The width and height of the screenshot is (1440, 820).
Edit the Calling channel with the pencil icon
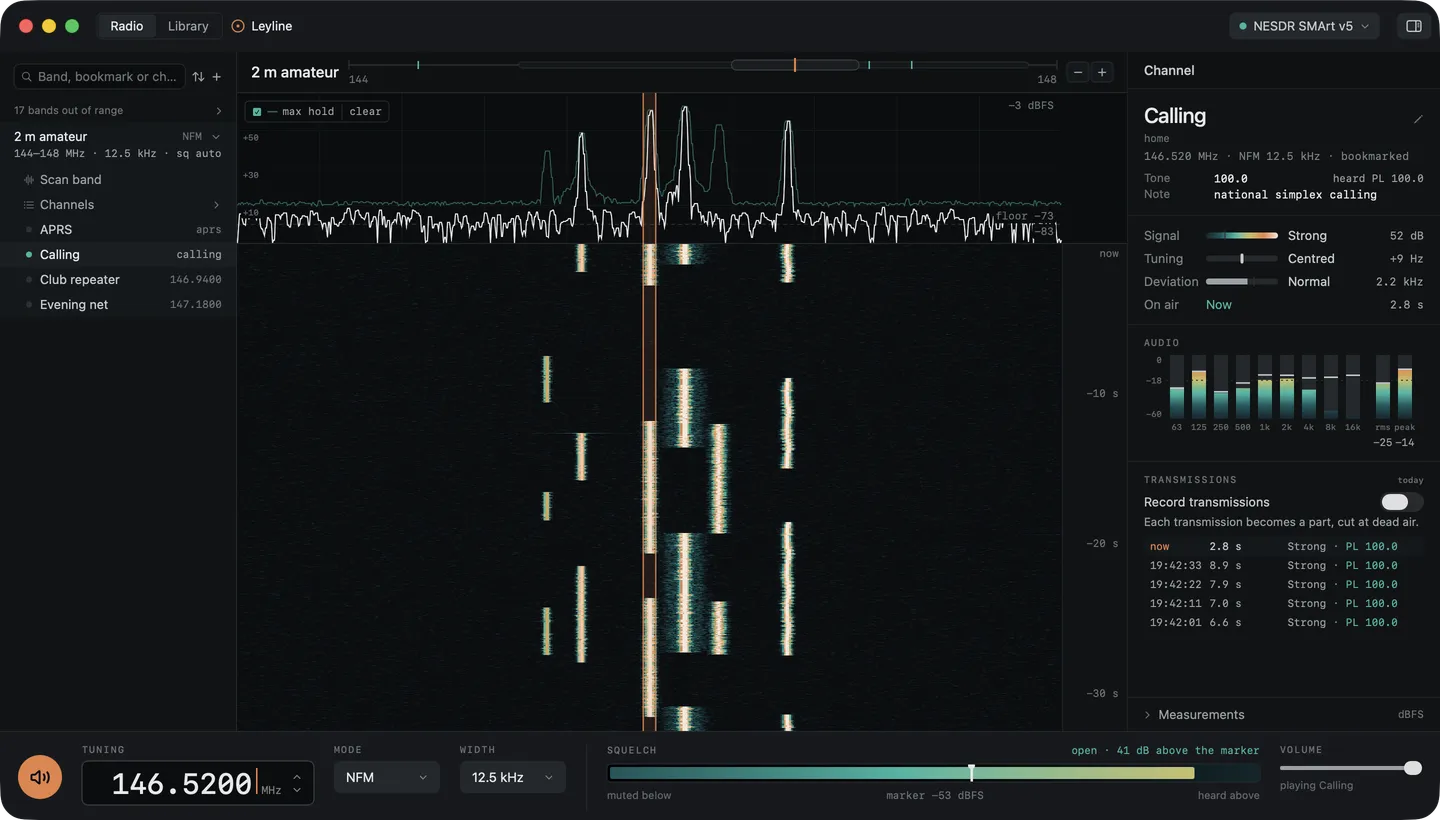pyautogui.click(x=1417, y=119)
